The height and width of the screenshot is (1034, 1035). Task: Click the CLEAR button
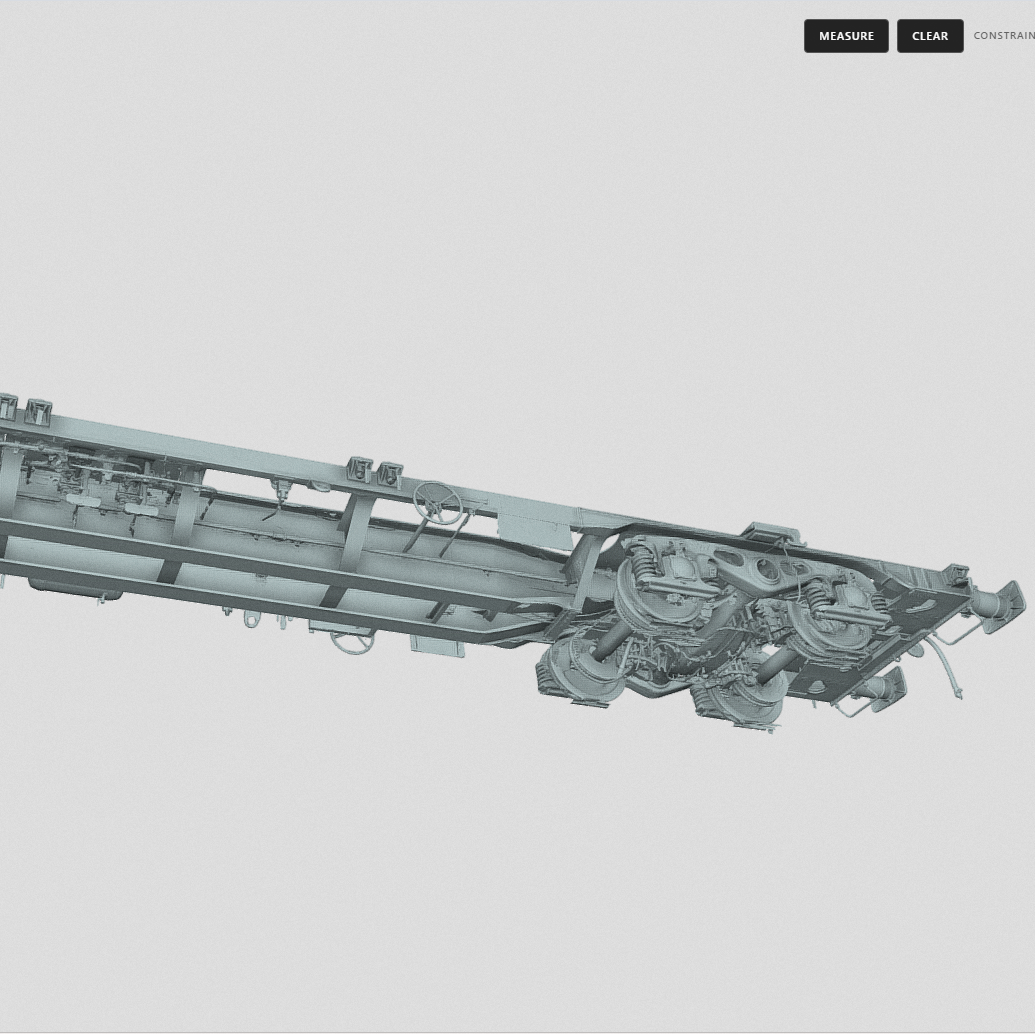click(x=929, y=36)
